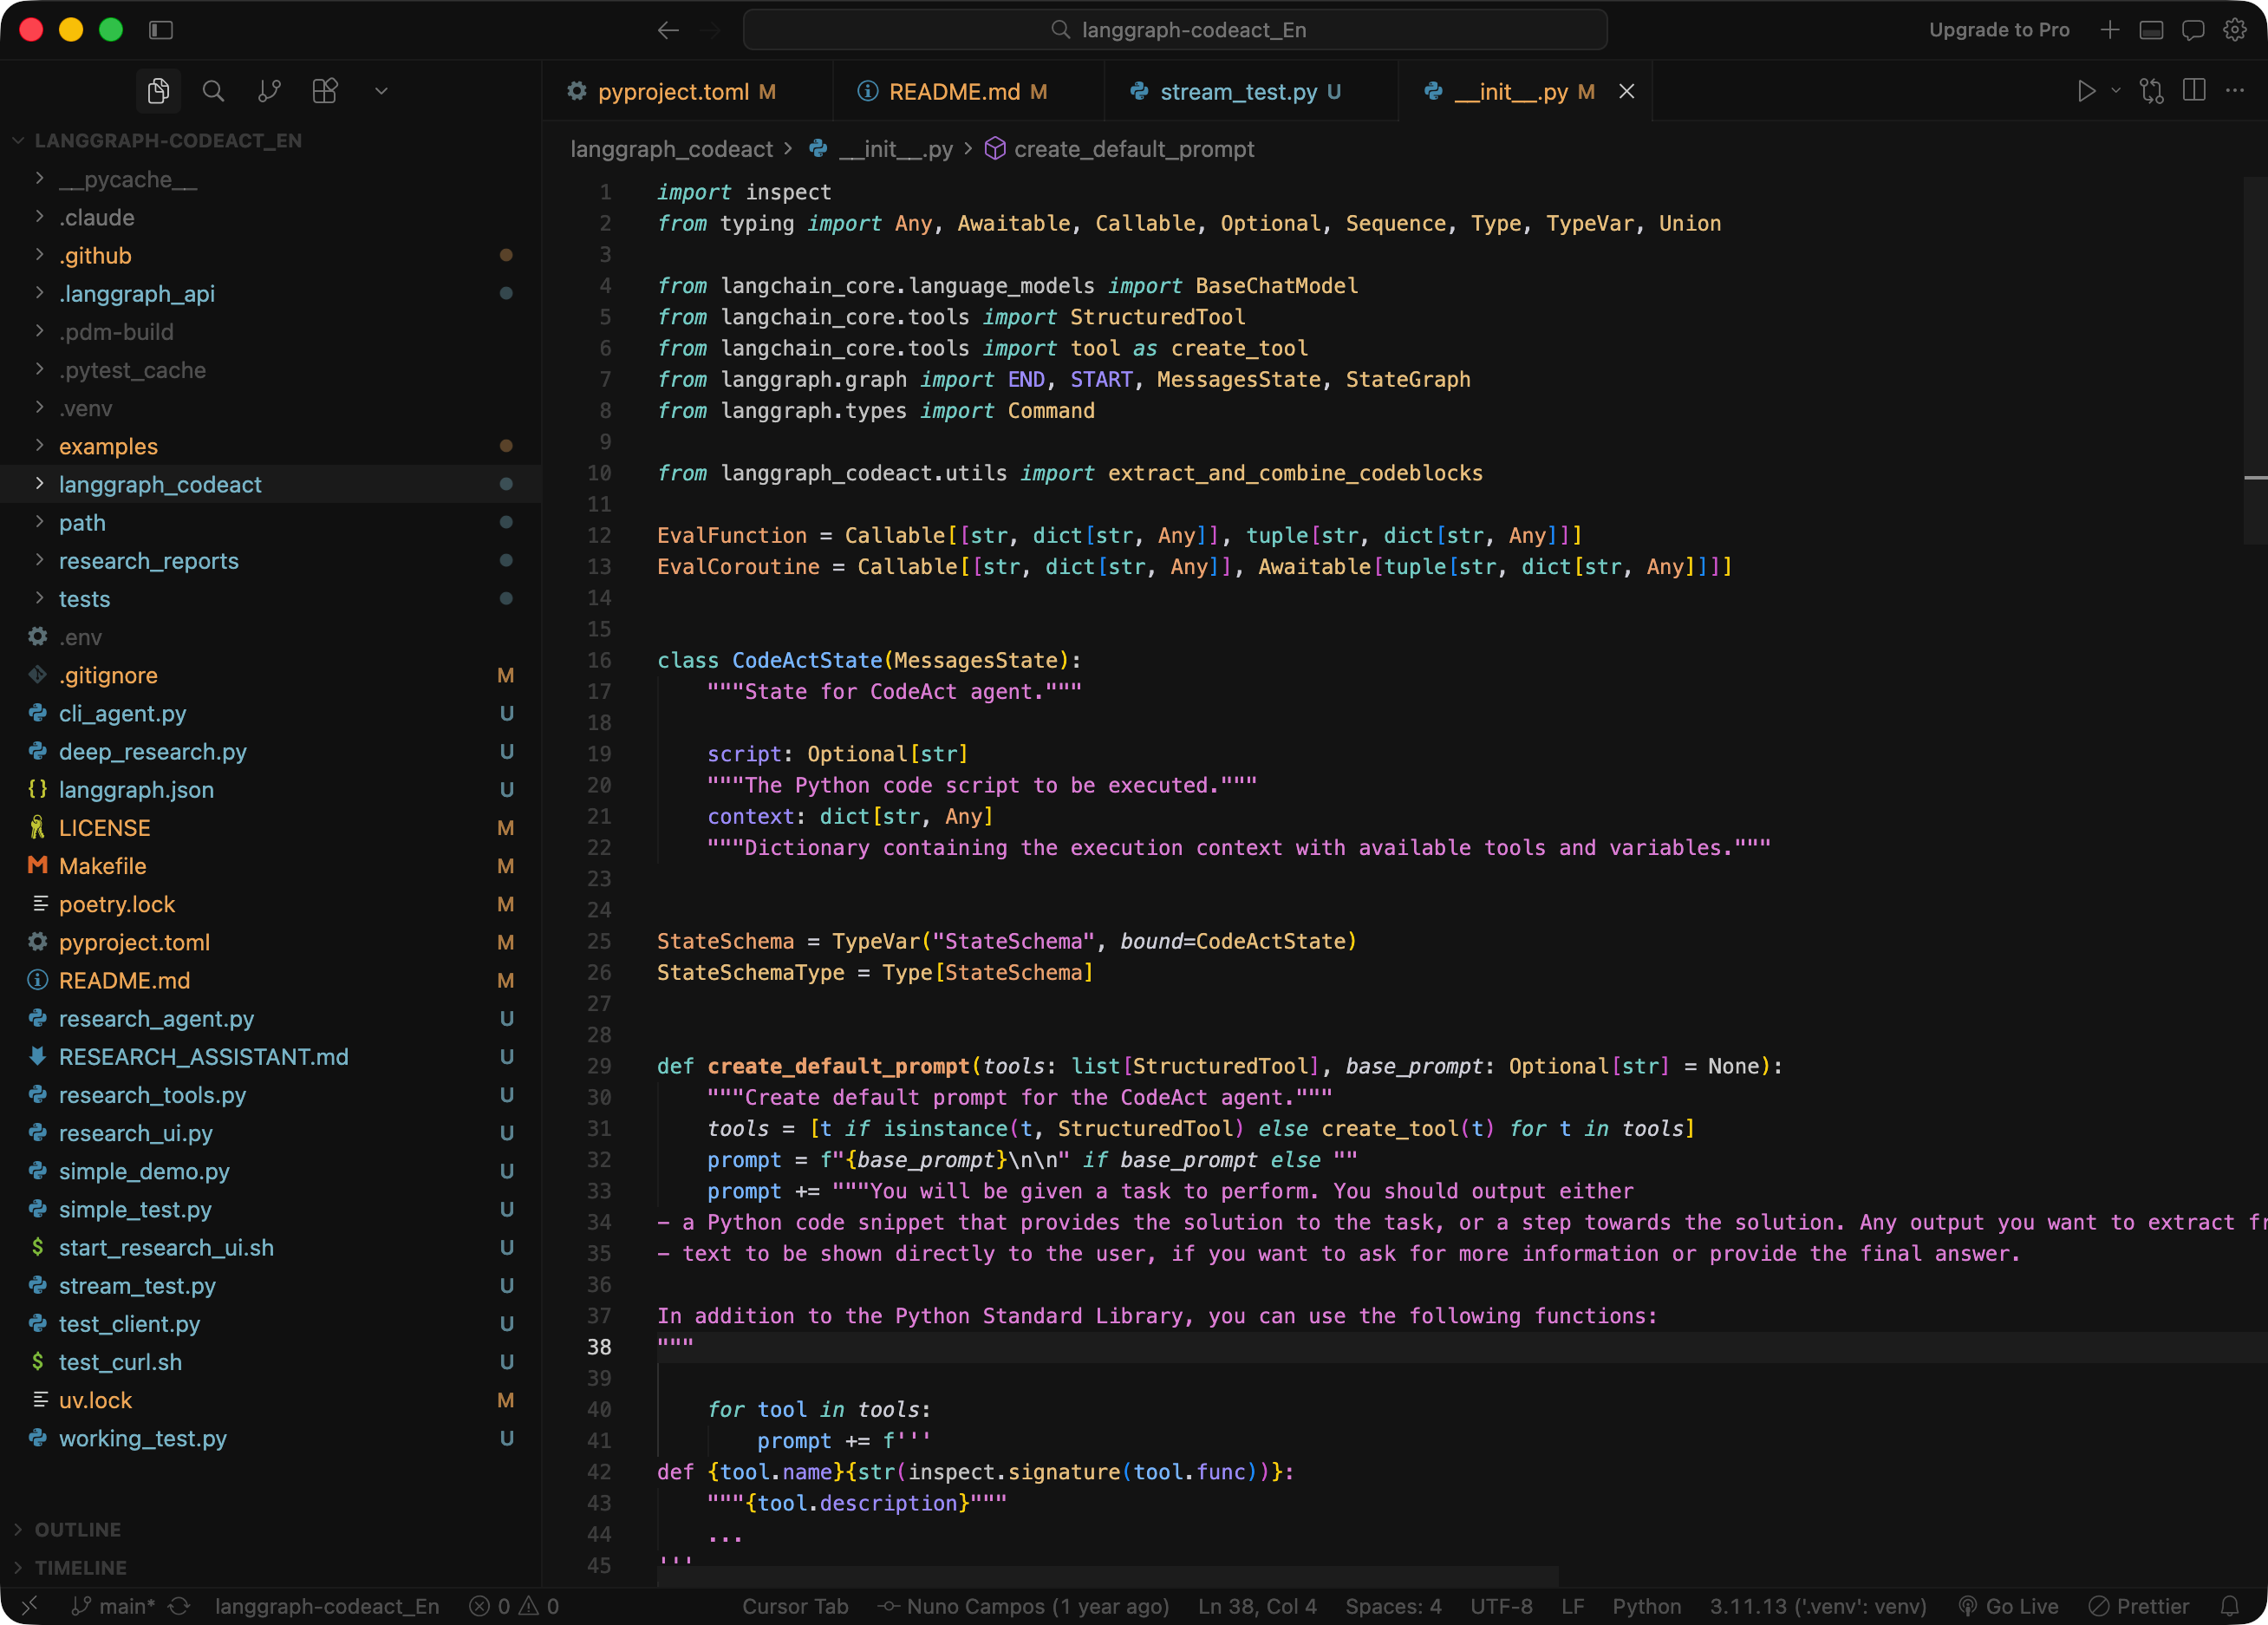Click Cursor Tab status item
This screenshot has width=2268, height=1625.
tap(795, 1606)
